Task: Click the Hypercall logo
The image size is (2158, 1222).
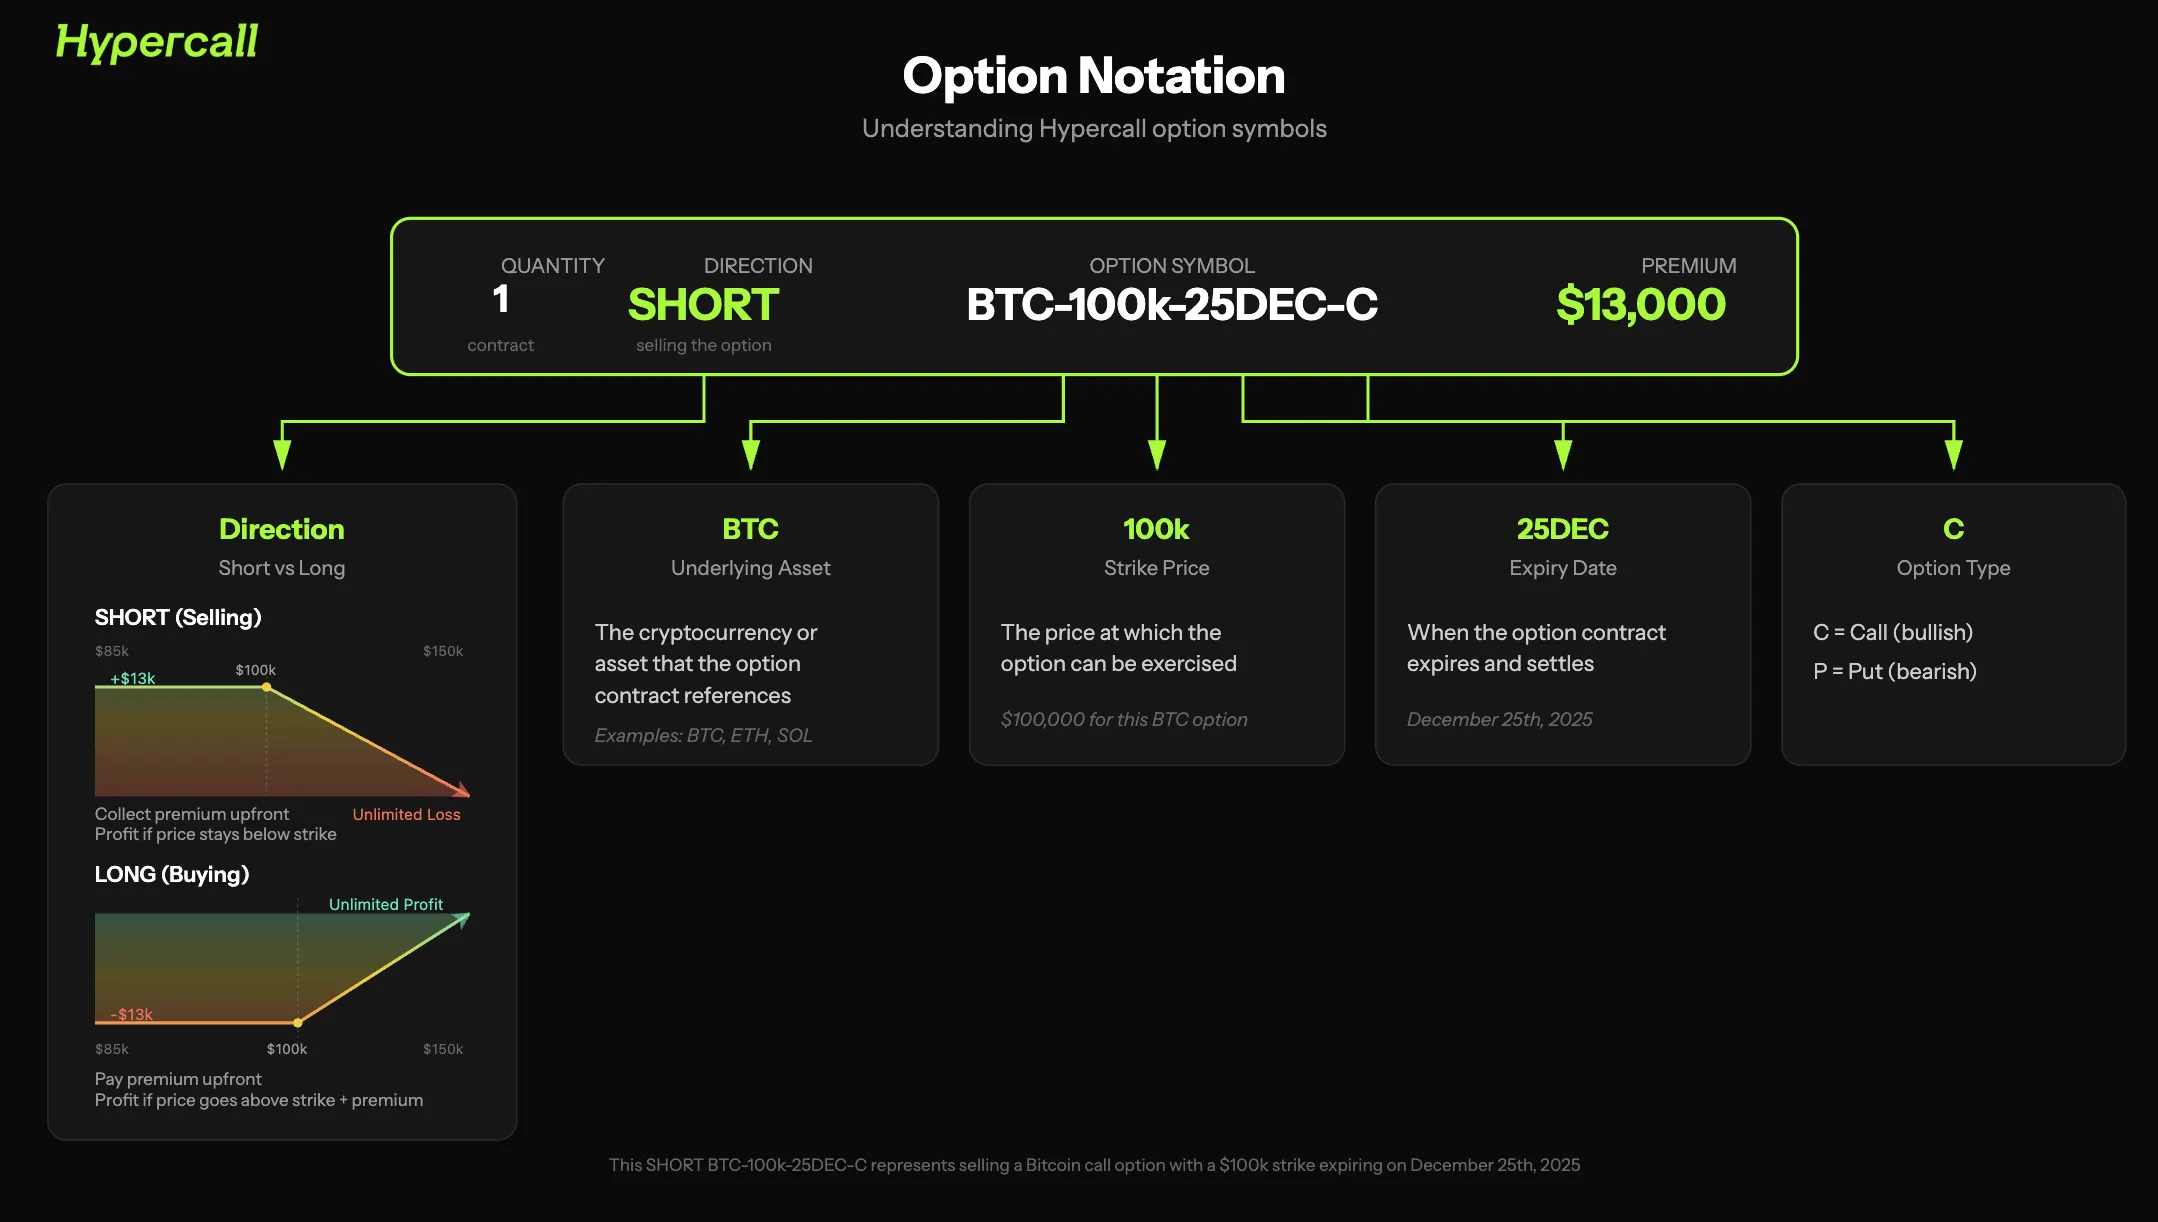Action: click(157, 42)
